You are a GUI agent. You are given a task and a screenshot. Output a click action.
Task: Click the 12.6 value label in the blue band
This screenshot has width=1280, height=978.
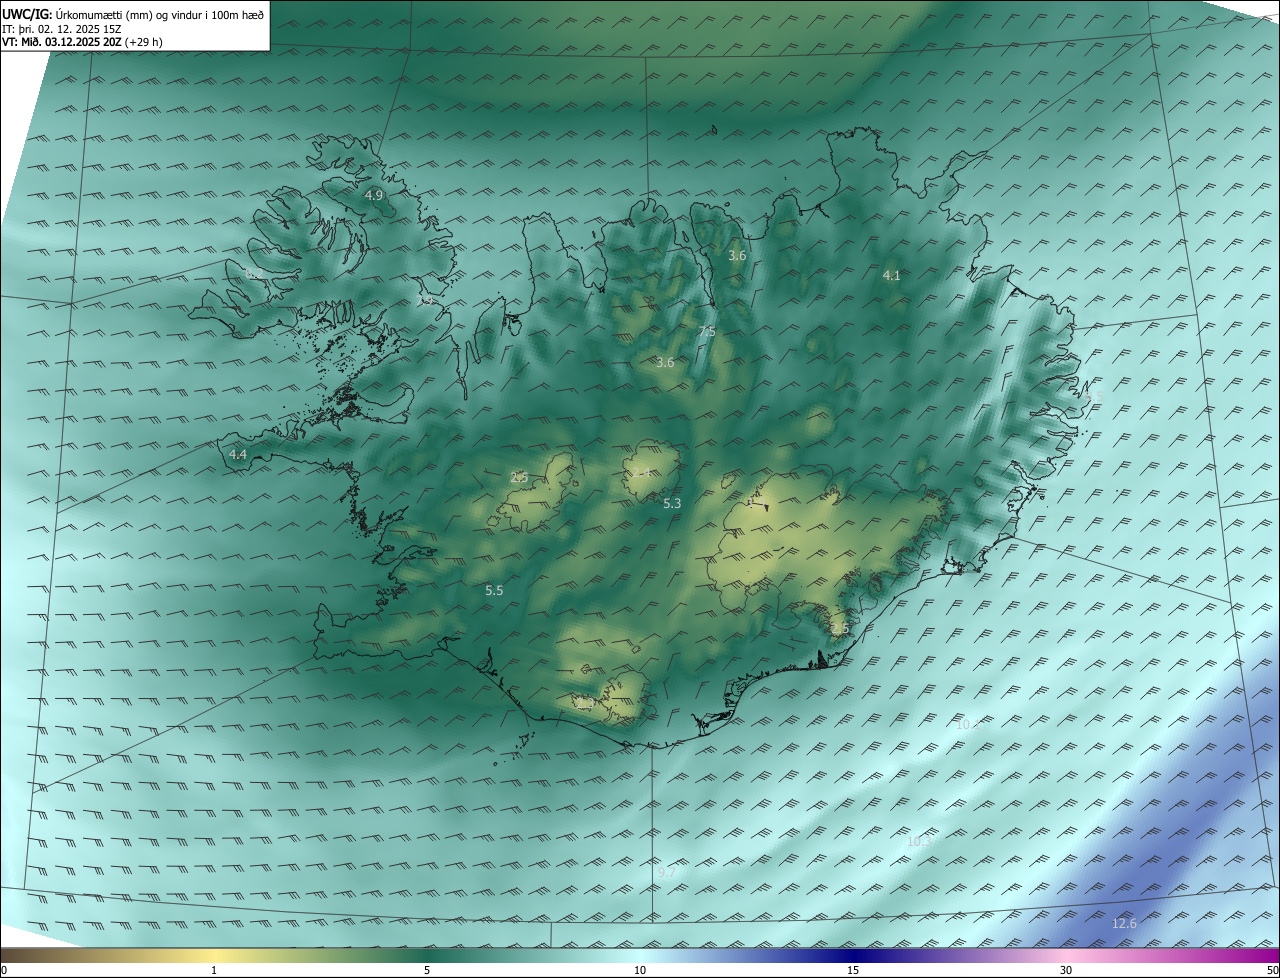(x=1124, y=923)
